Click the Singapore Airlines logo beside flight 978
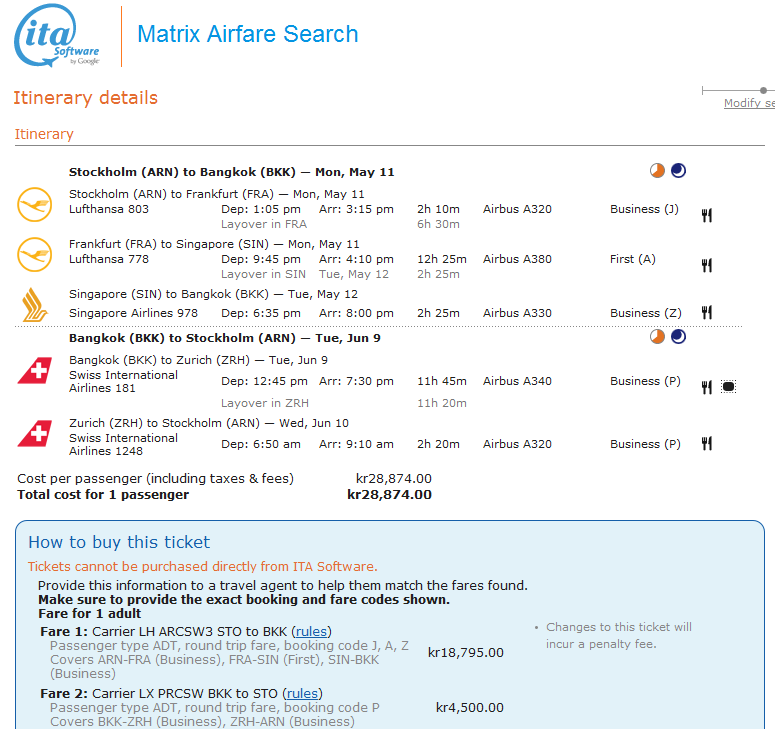775x729 pixels. (35, 305)
